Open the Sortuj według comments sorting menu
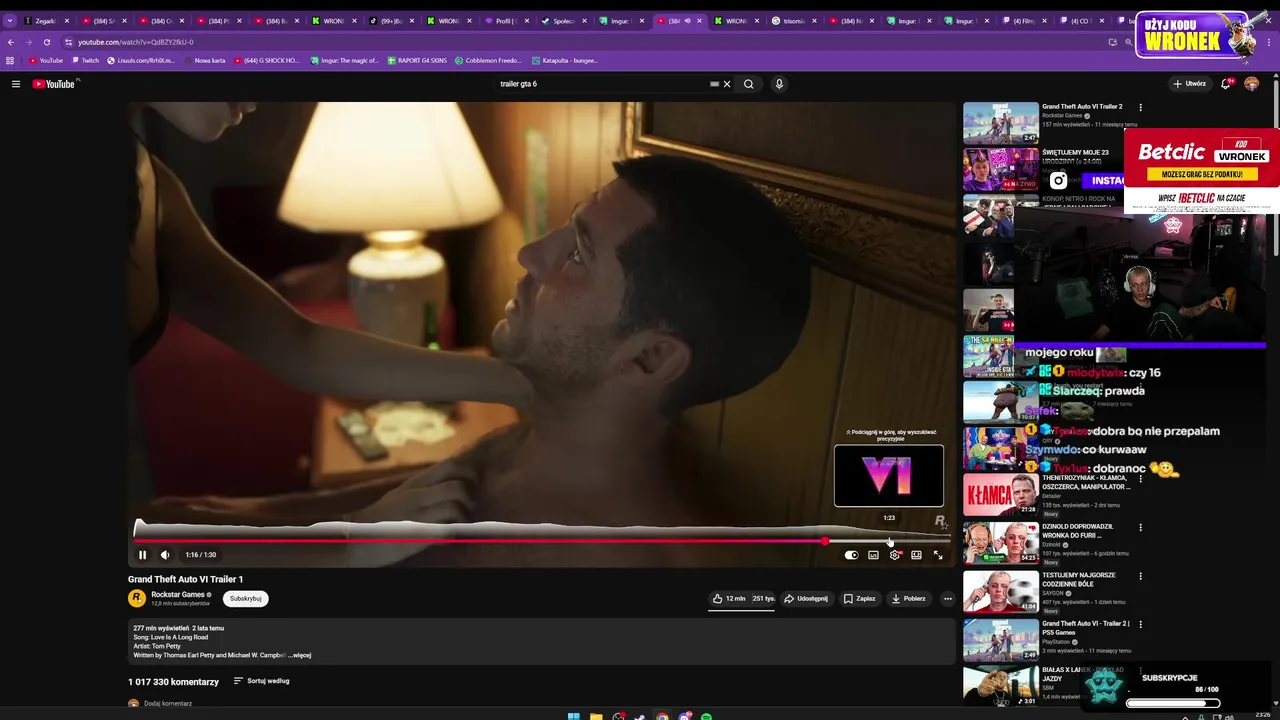 click(262, 681)
